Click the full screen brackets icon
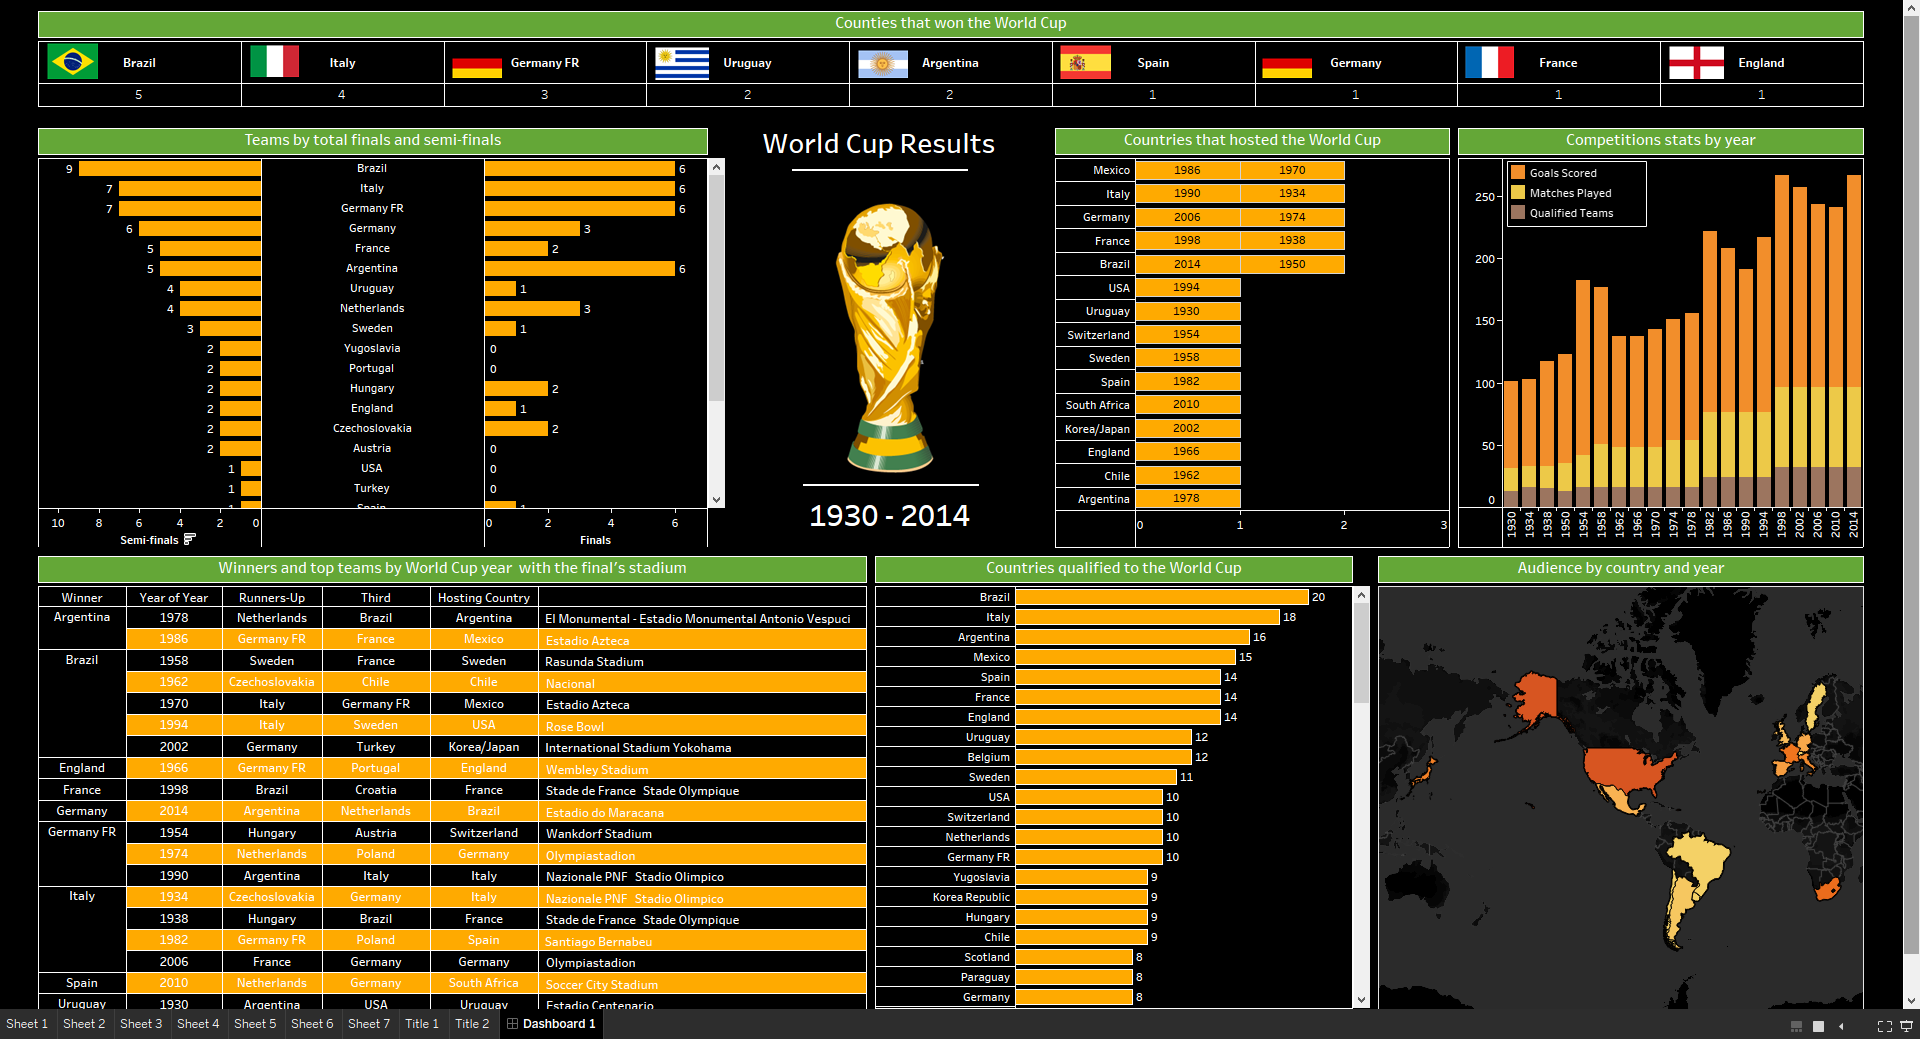The height and width of the screenshot is (1039, 1920). tap(1884, 1026)
